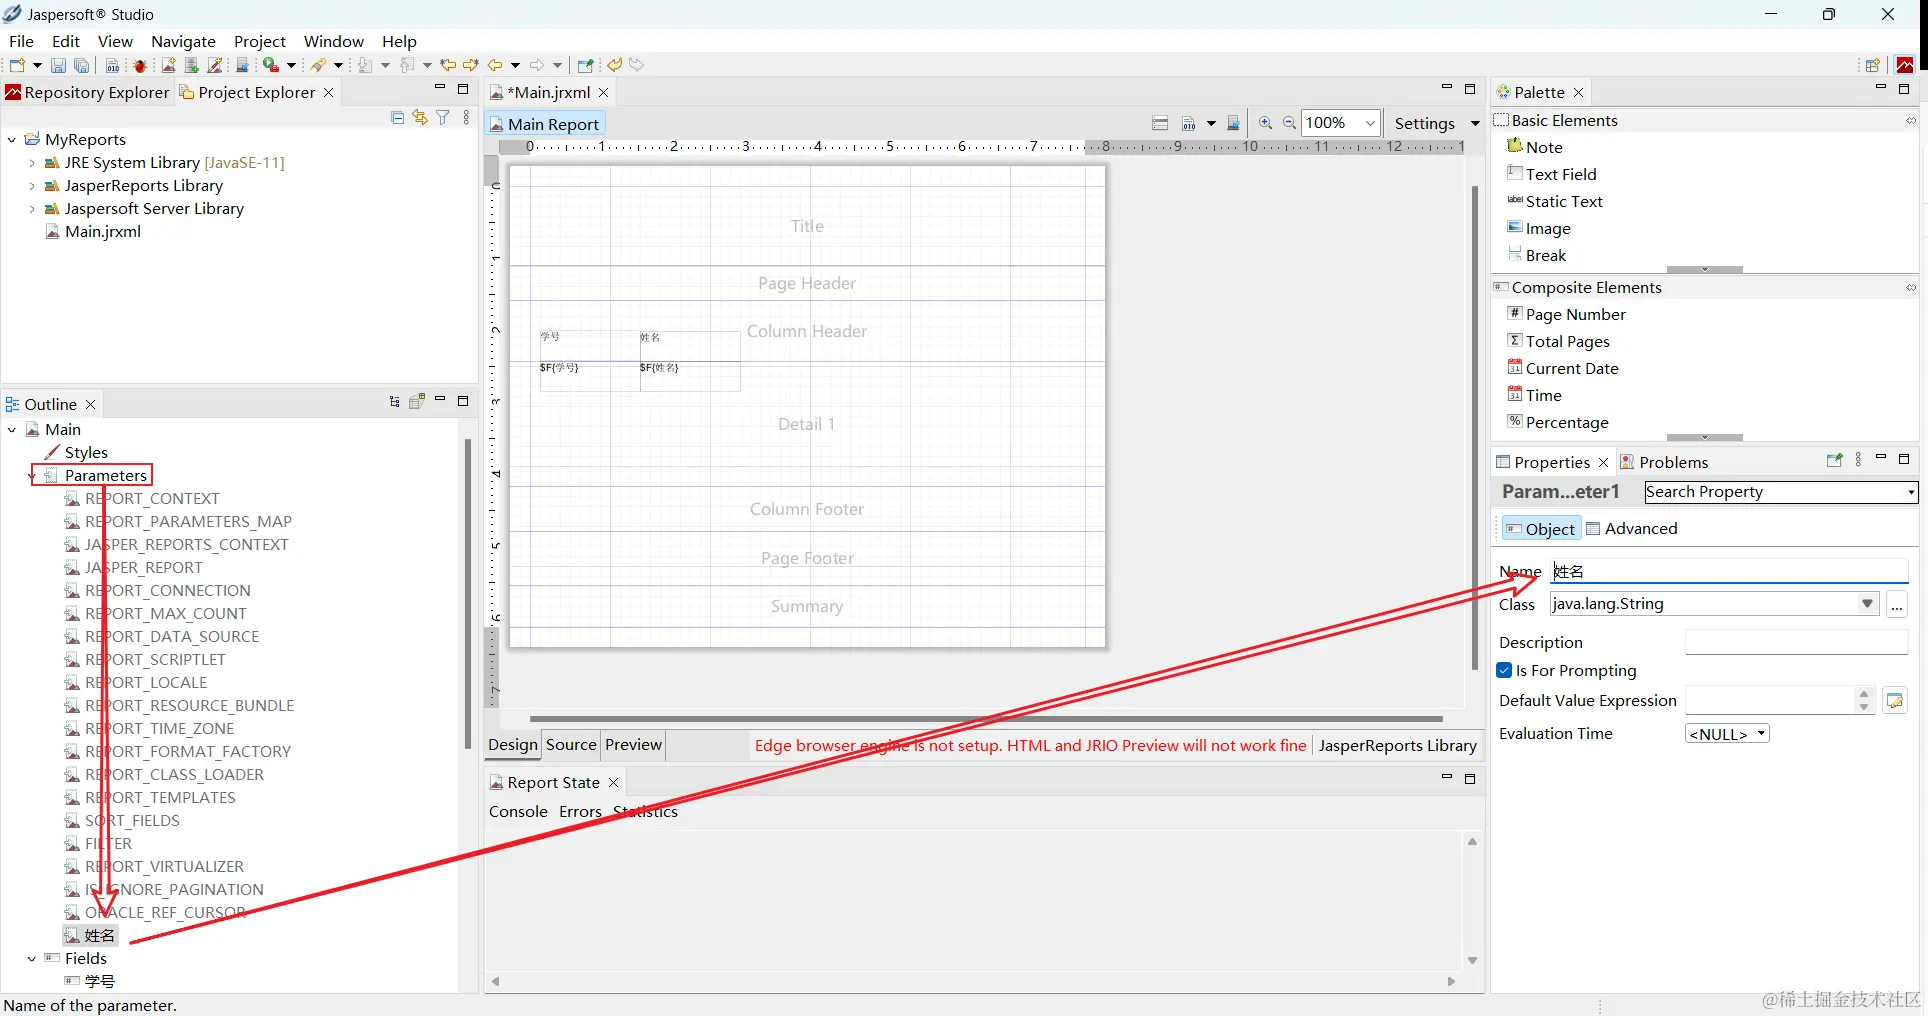
Task: Click the Open Perspective icon at the toolbar's right
Action: (x=1873, y=65)
